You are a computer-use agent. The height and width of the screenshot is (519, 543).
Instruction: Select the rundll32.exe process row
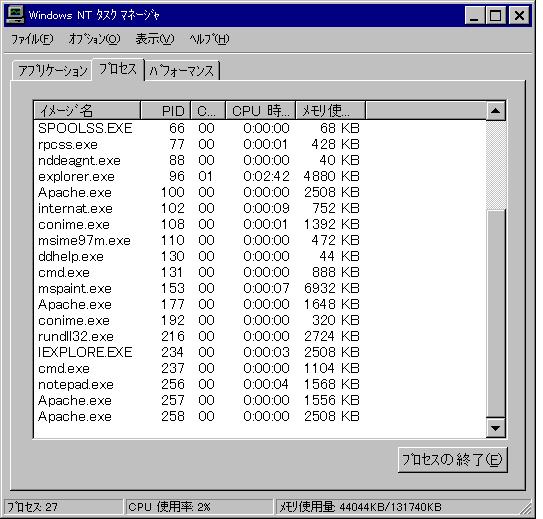point(260,336)
